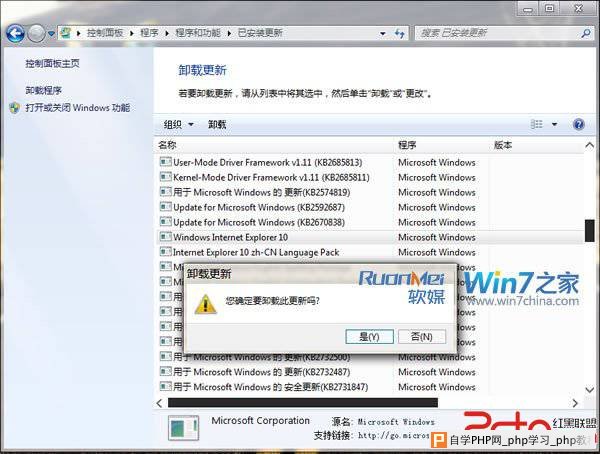Click icon of KB2670838 update row
The width and height of the screenshot is (600, 454).
pyautogui.click(x=165, y=222)
